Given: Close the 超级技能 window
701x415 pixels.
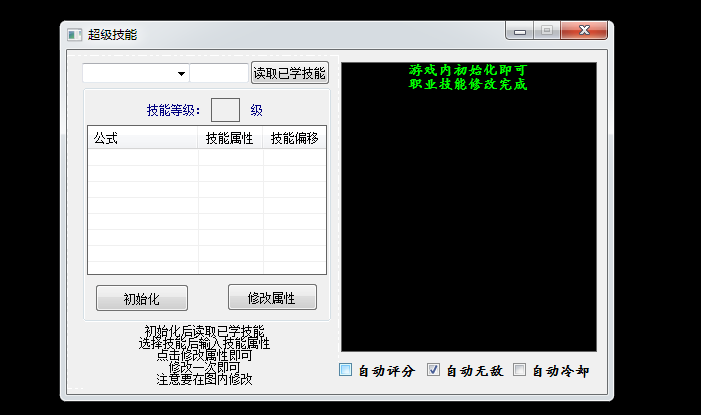Looking at the screenshot, I should pos(584,30).
